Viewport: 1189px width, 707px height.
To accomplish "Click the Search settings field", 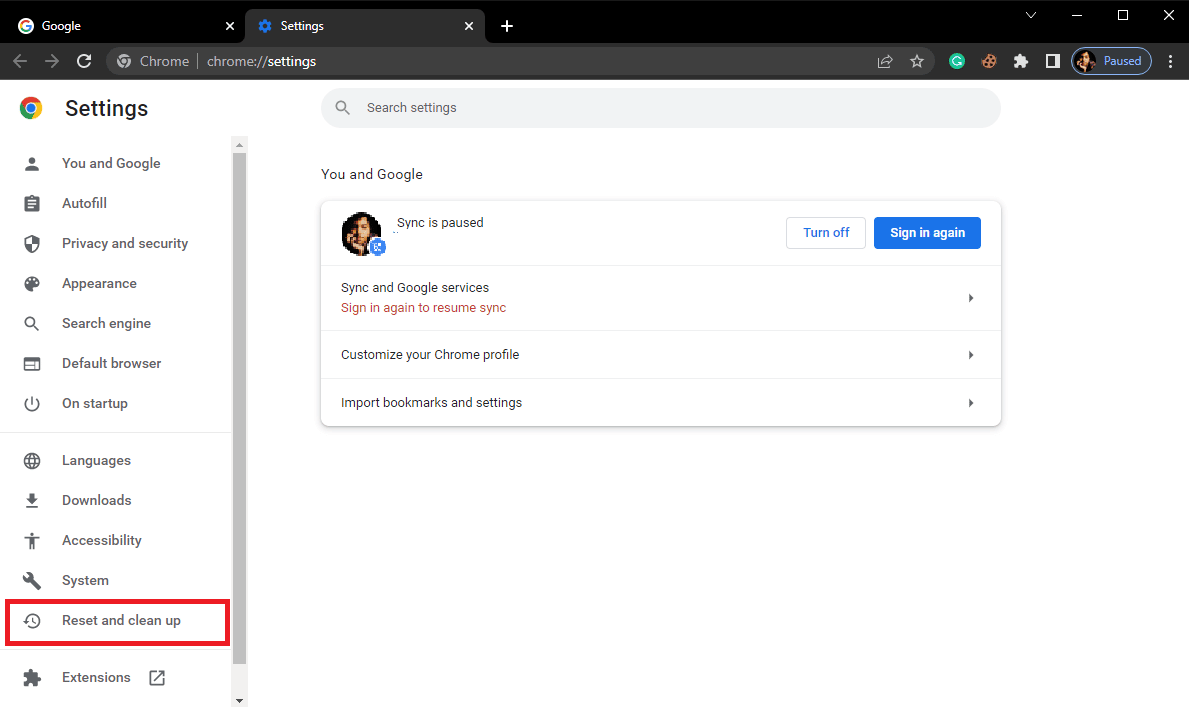I will [660, 108].
